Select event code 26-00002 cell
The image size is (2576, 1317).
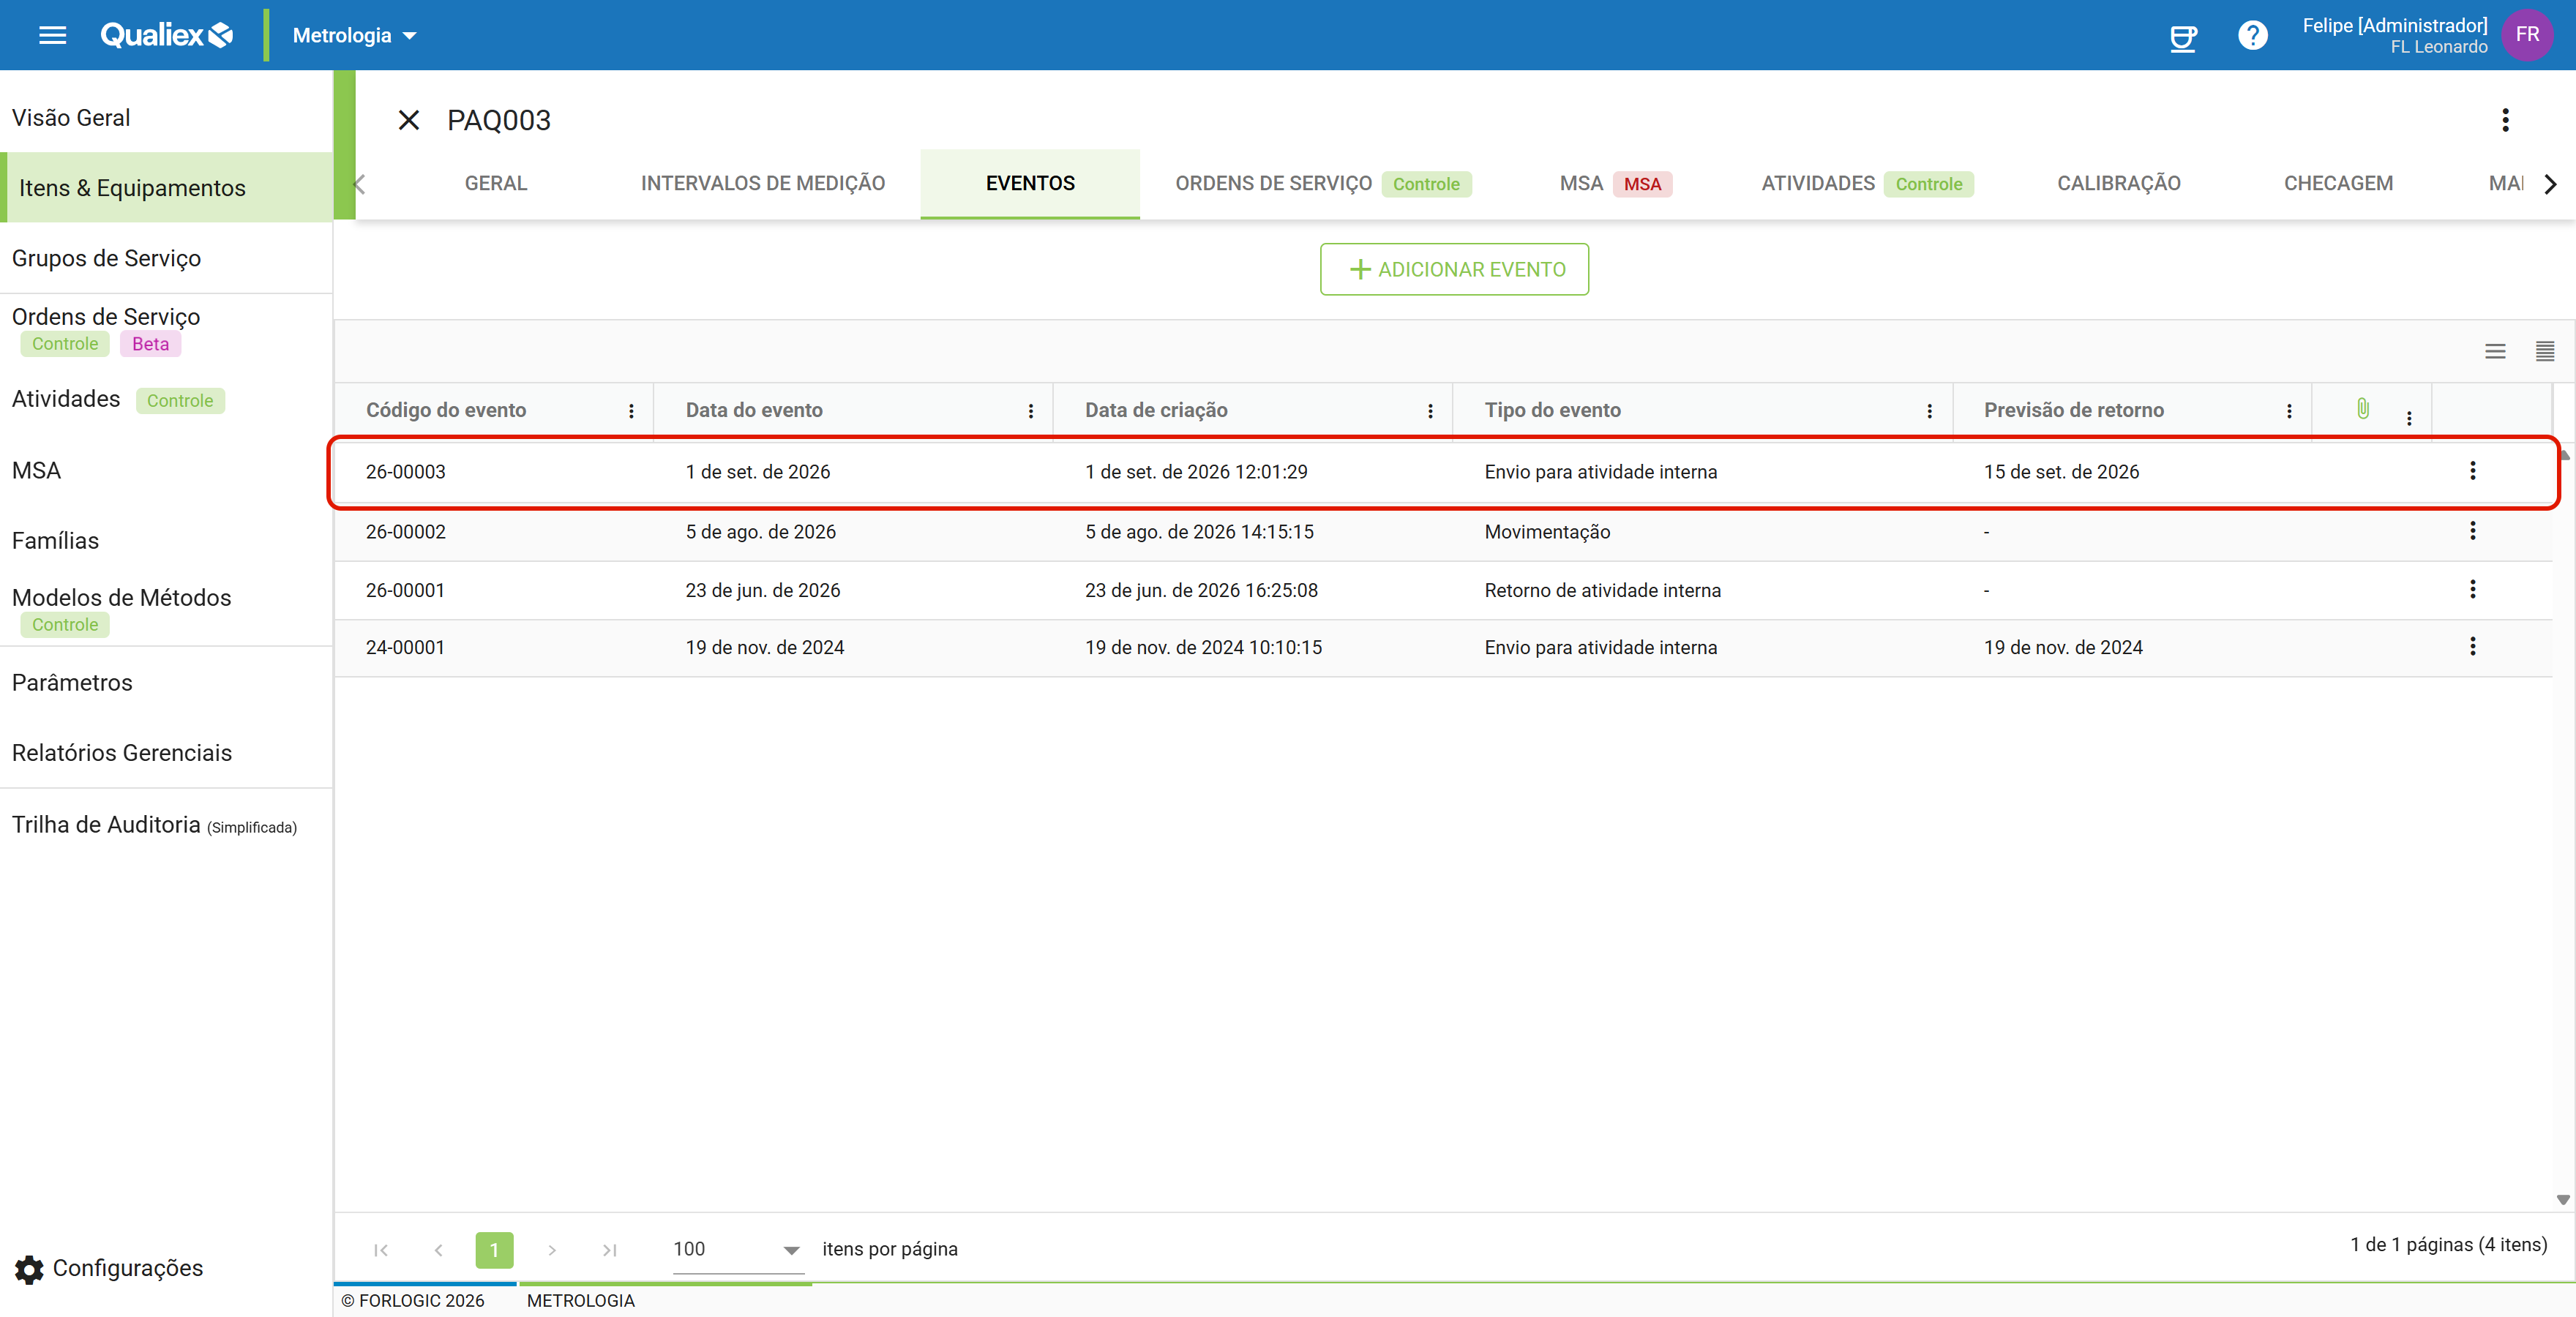coord(405,532)
